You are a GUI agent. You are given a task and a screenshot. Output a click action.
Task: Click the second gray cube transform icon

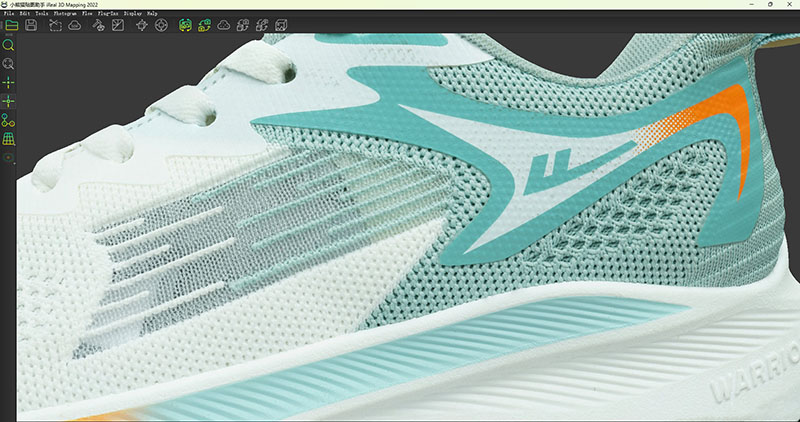coord(262,25)
